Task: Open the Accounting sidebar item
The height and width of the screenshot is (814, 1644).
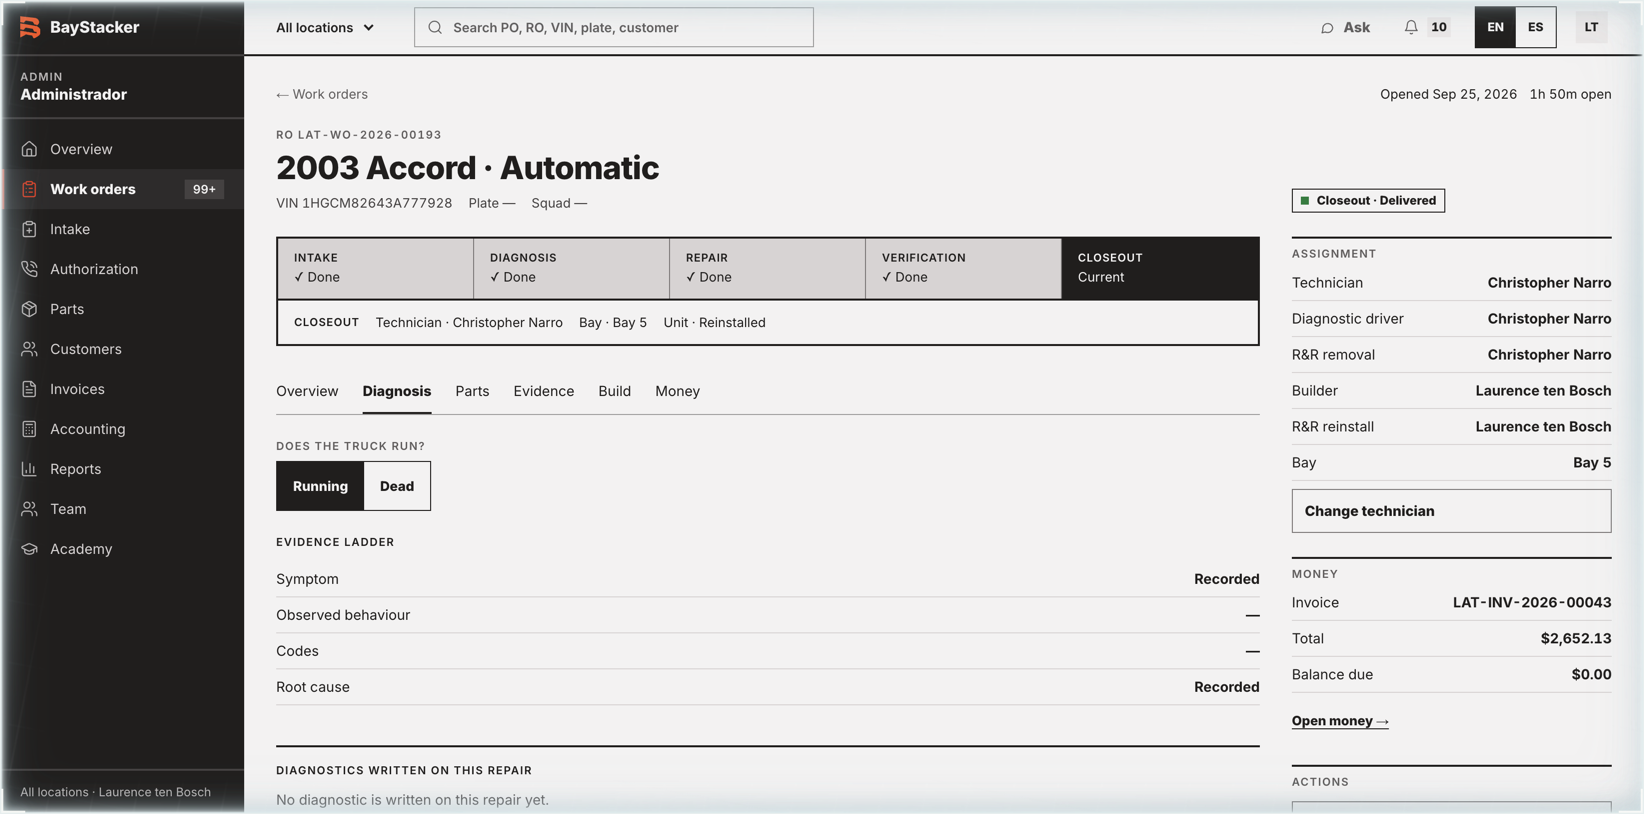Action: (x=123, y=429)
